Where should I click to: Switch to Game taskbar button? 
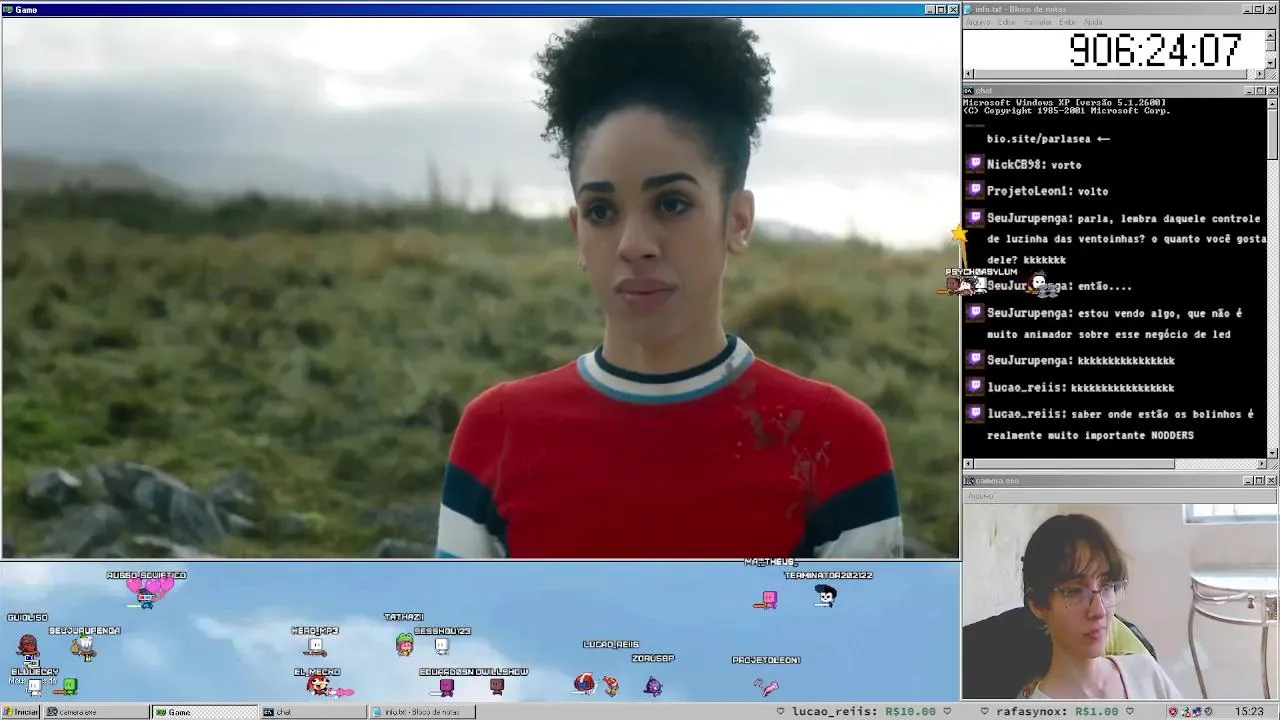(204, 712)
